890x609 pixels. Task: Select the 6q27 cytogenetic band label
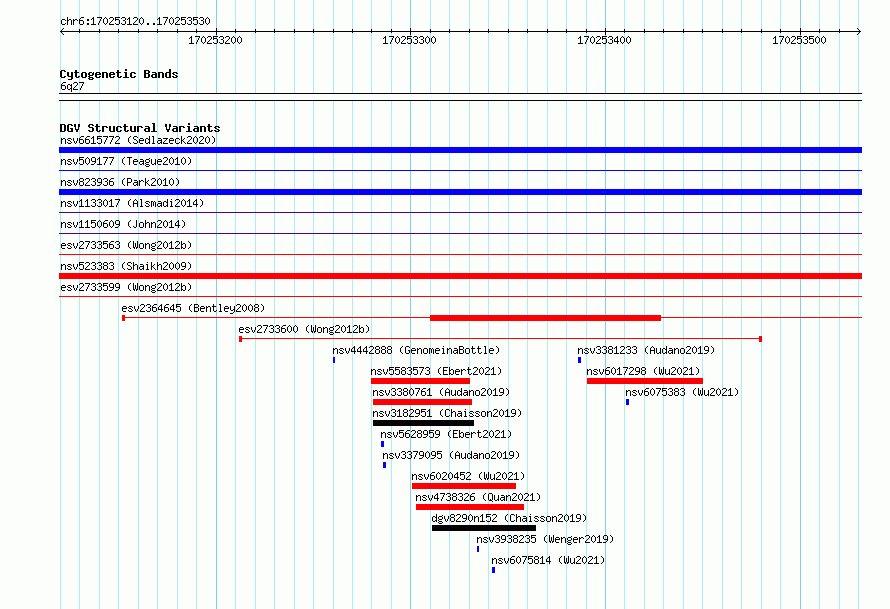click(x=72, y=86)
